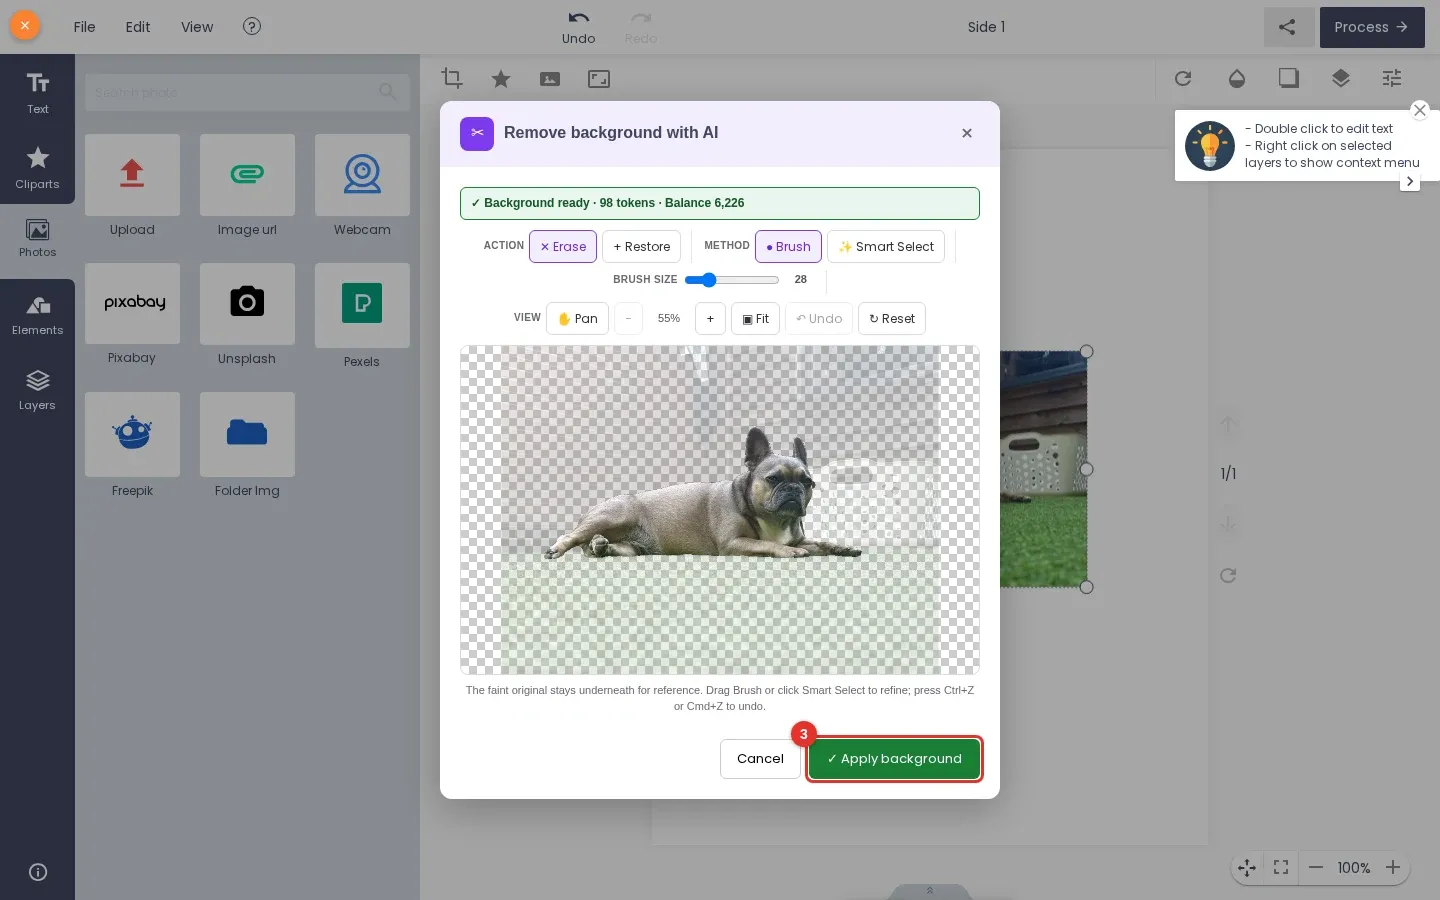Click the info icon in left sidebar
This screenshot has width=1440, height=900.
click(x=38, y=872)
